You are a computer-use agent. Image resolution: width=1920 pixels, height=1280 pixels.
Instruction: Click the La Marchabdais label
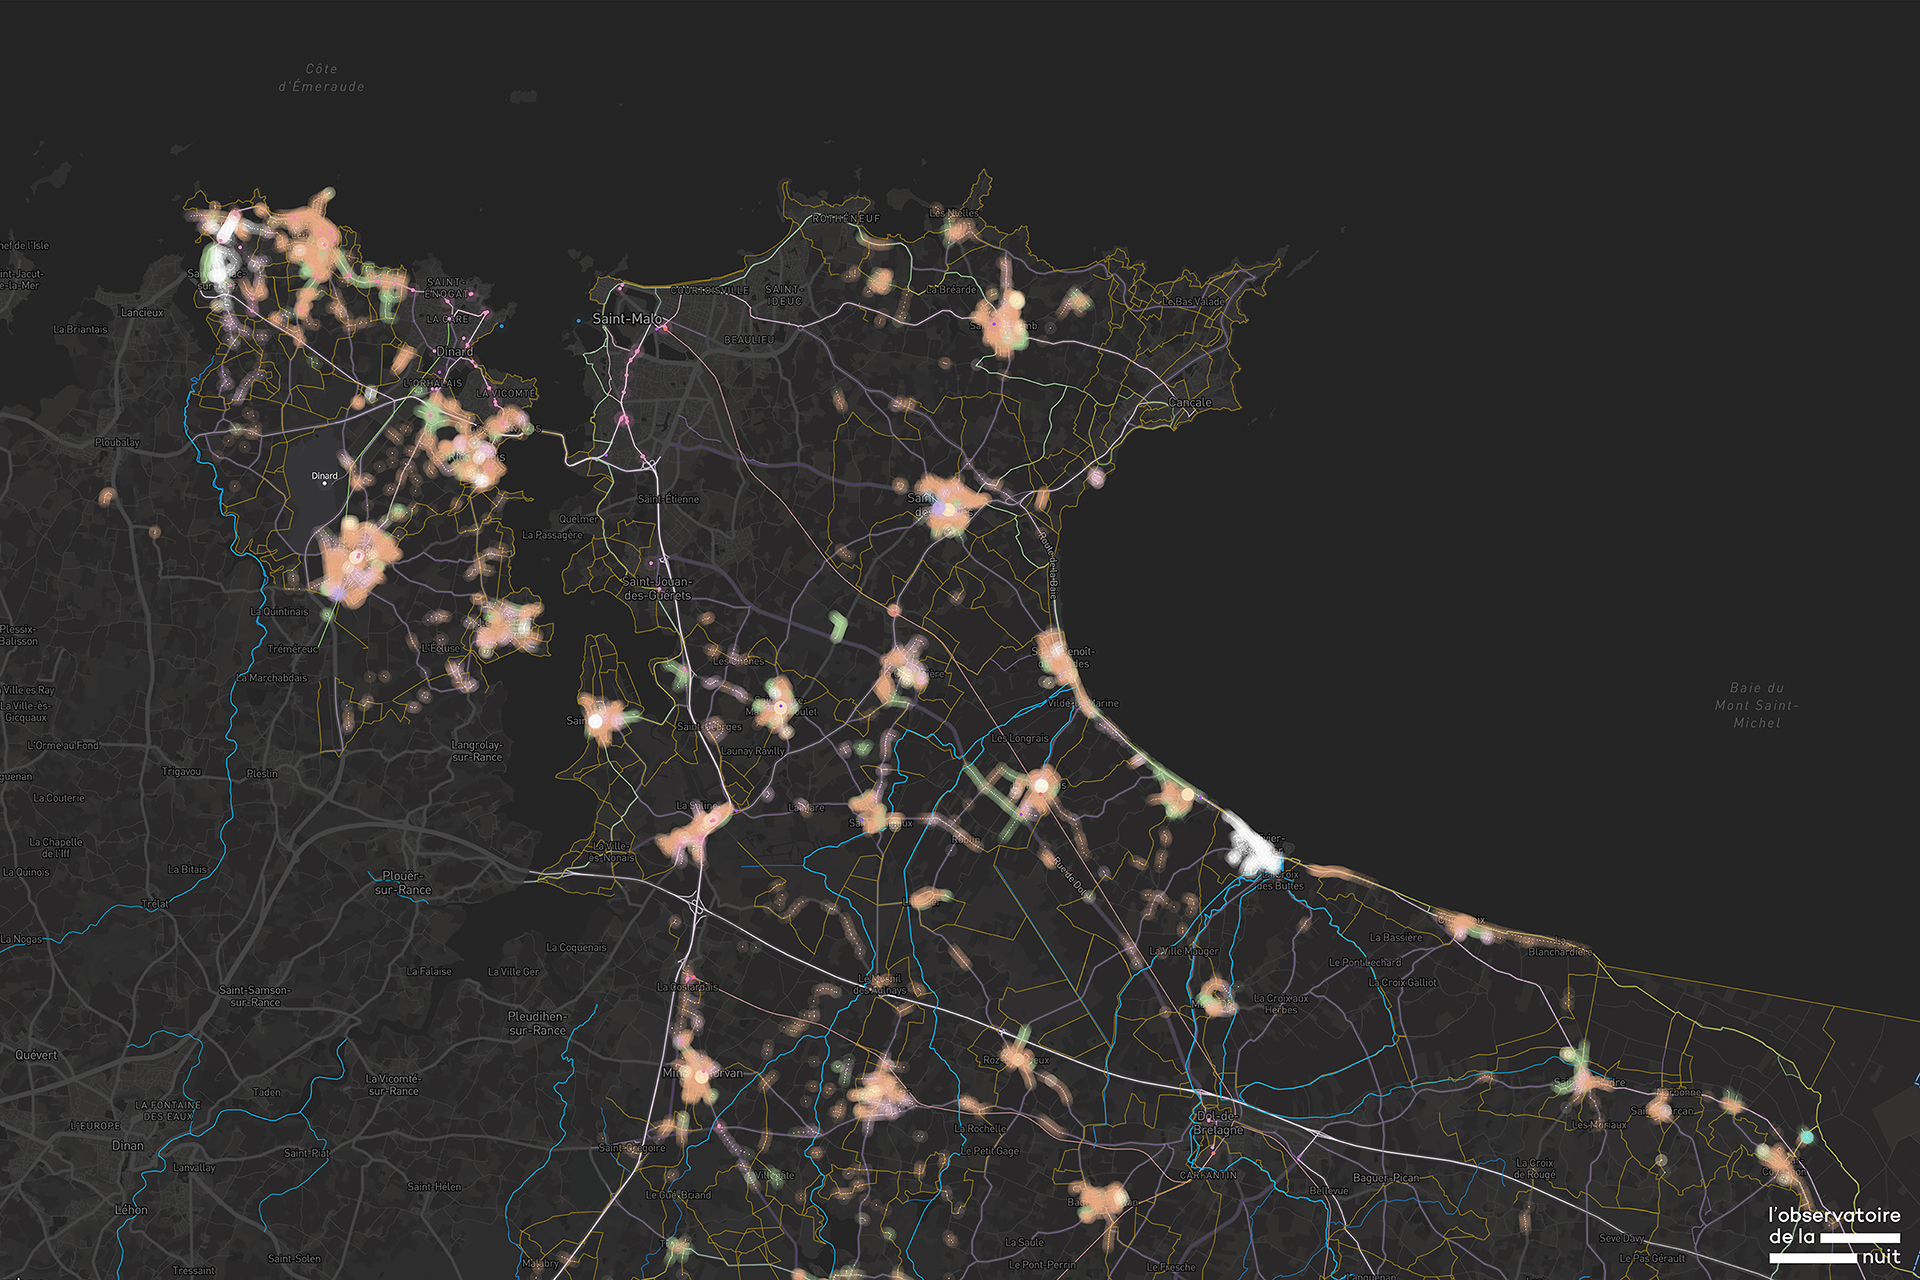[x=272, y=678]
